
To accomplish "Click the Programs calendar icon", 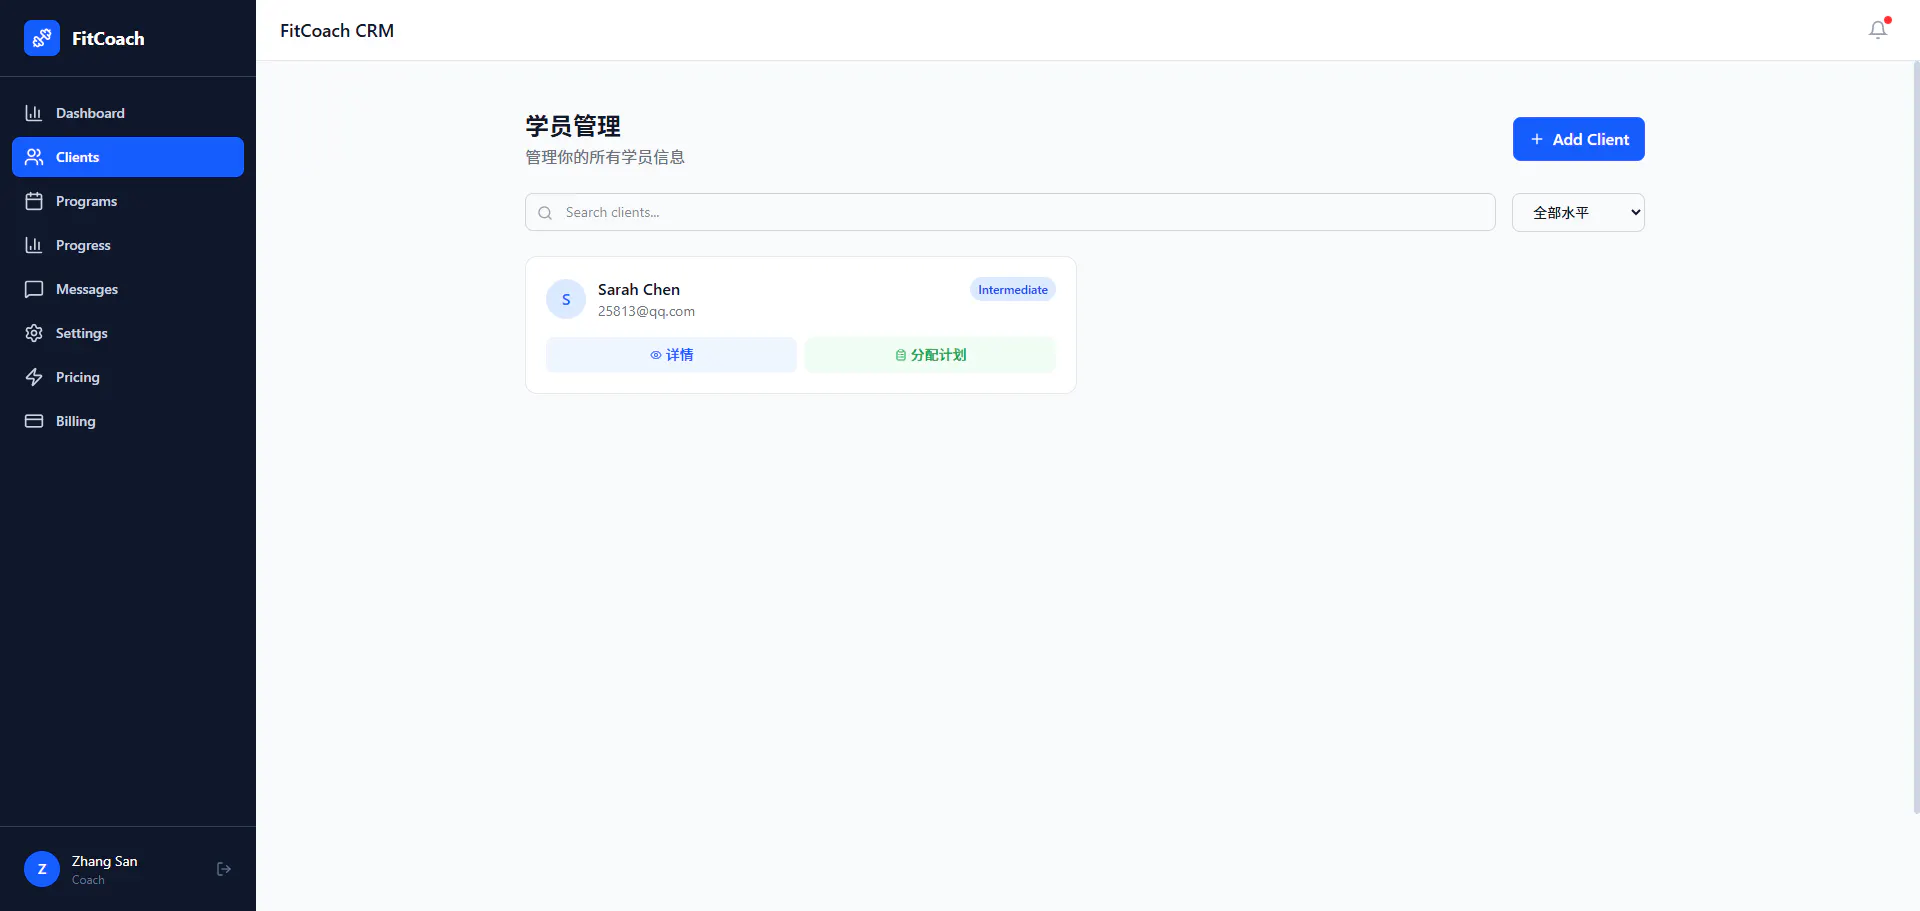I will click(34, 201).
